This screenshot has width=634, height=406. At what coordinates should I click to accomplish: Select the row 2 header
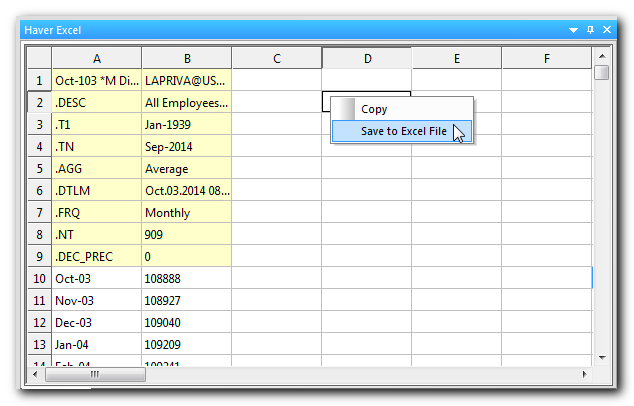point(39,102)
